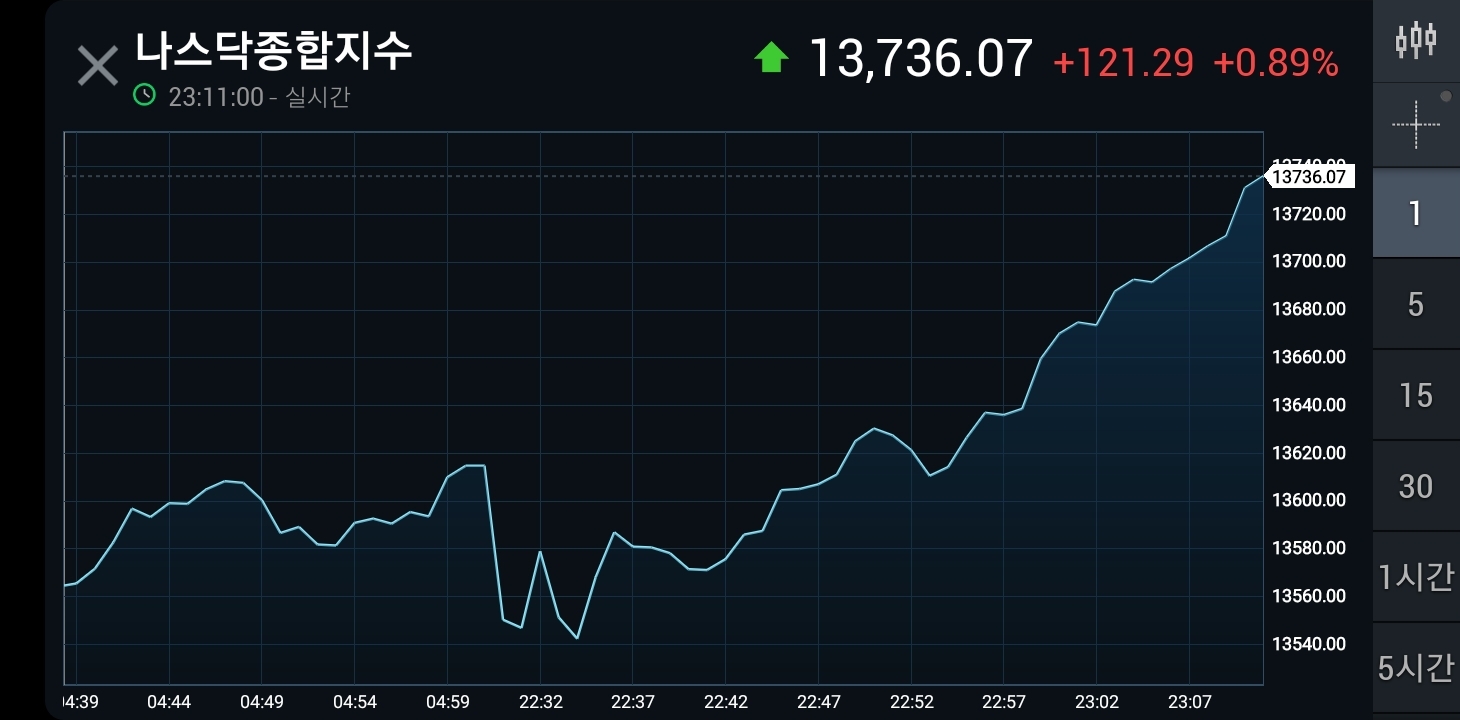Screen dimensions: 1460x720
Task: Choose the 15 minute interval
Action: coord(1415,395)
